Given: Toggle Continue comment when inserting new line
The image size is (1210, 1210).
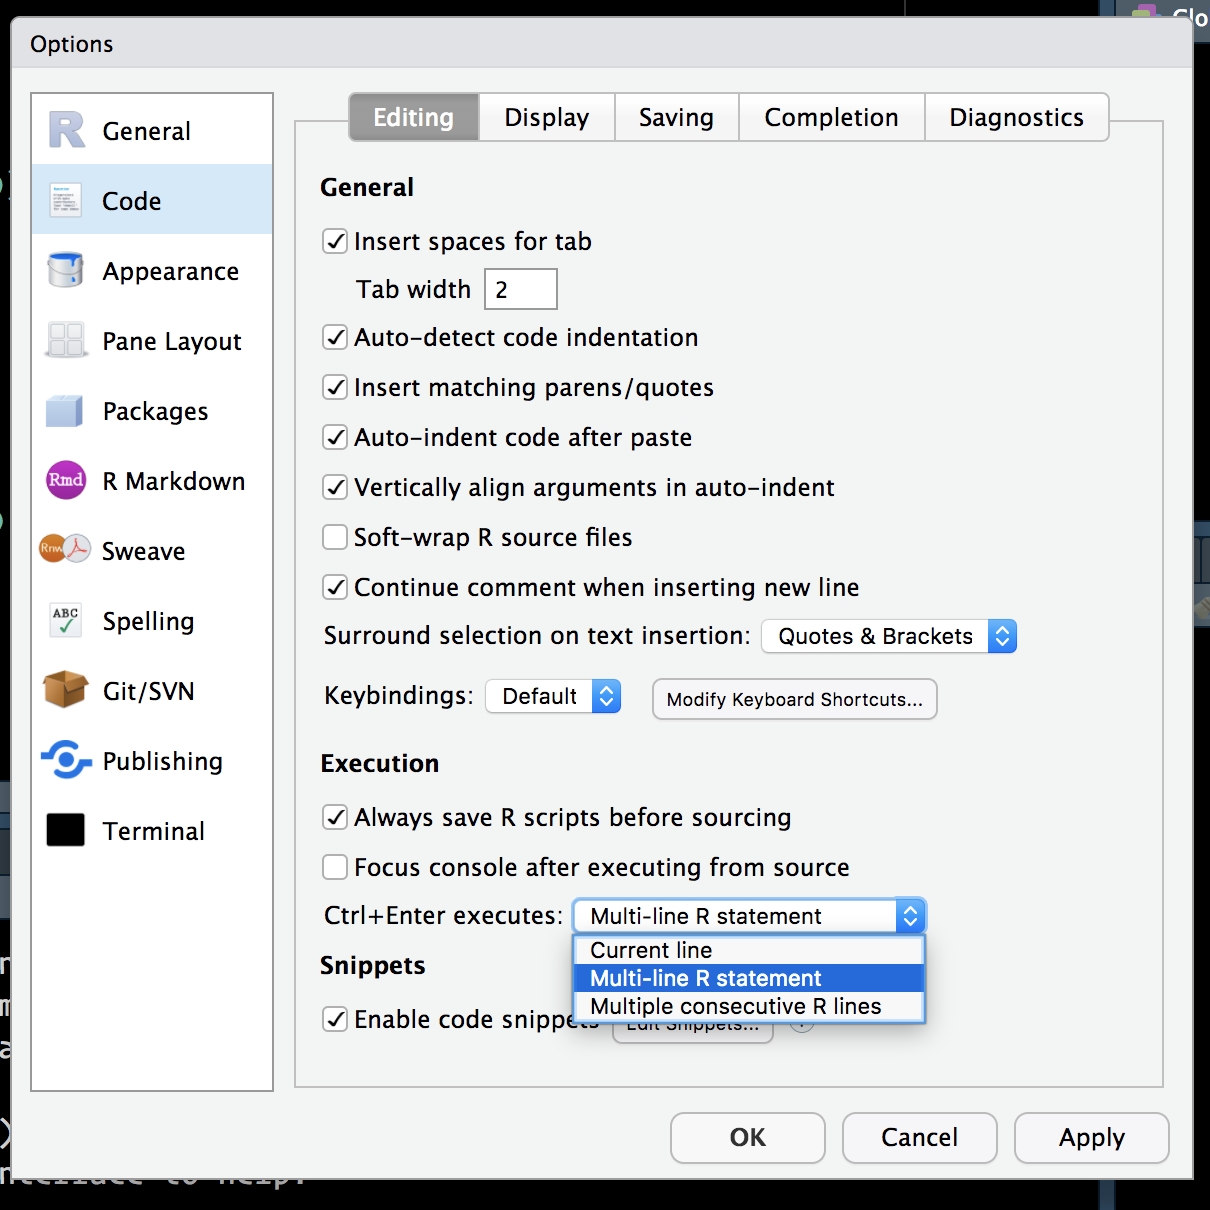Looking at the screenshot, I should pos(335,587).
